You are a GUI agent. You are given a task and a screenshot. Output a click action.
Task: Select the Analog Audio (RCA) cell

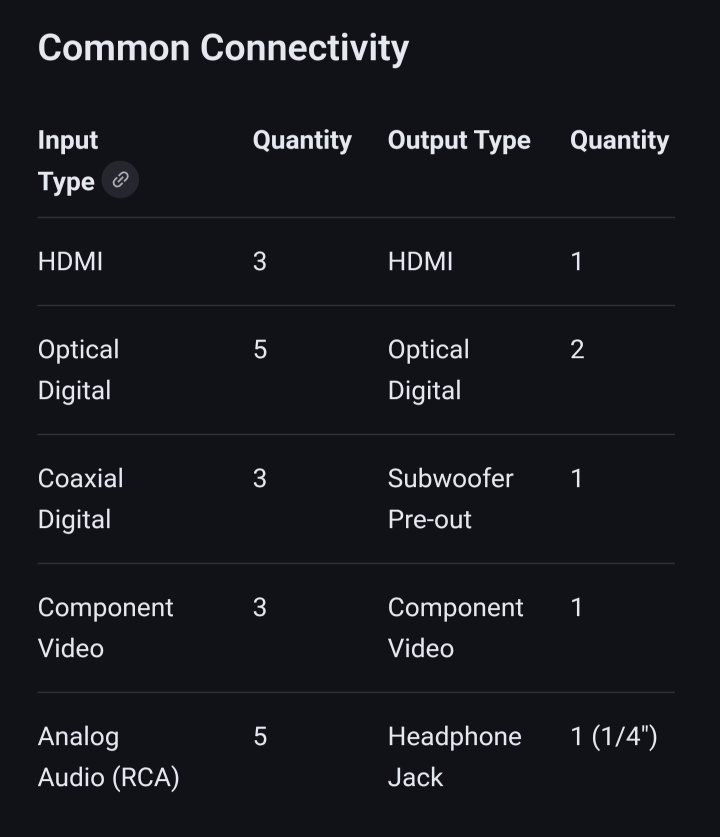[108, 756]
